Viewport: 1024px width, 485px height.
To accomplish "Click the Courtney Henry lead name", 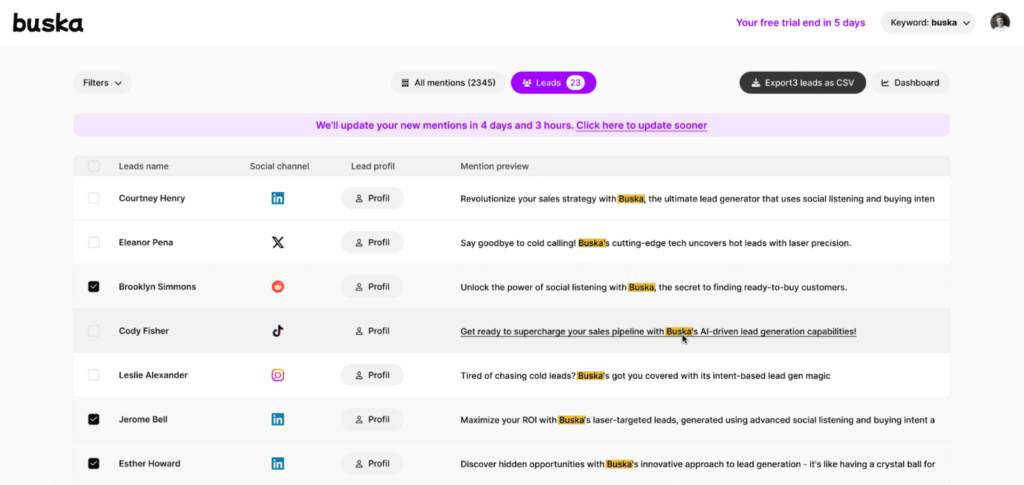I will (x=152, y=198).
